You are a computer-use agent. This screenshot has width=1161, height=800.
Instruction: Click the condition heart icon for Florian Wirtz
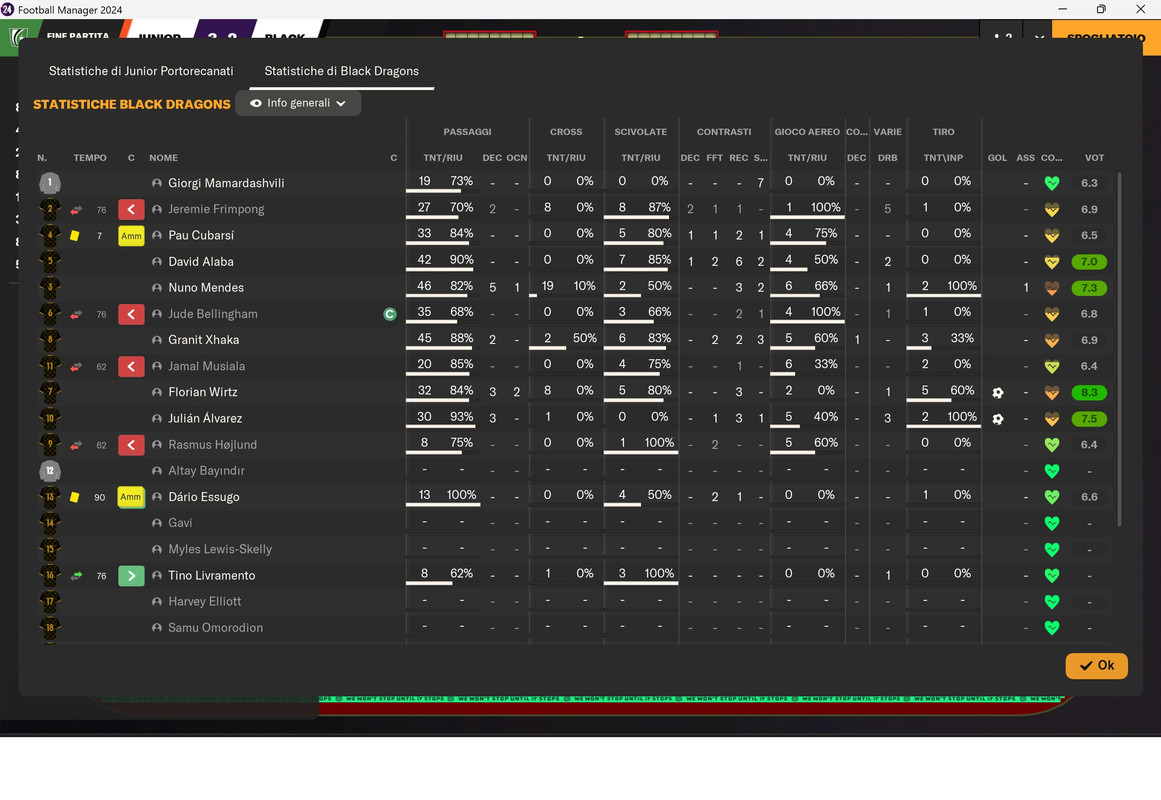tap(1051, 393)
